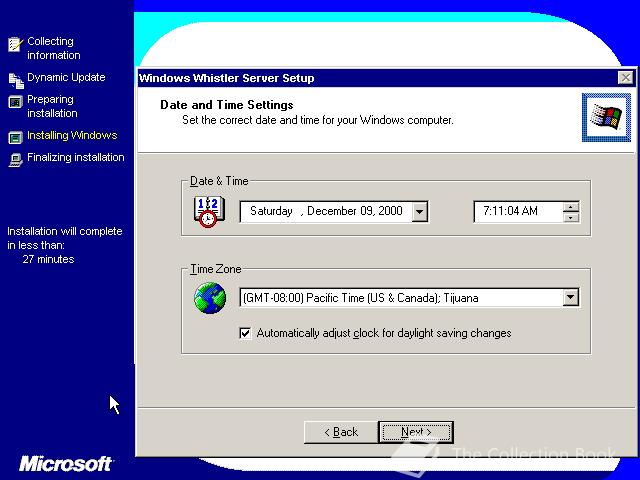The image size is (640, 480).
Task: Click the Installing Windows step icon
Action: pyautogui.click(x=15, y=138)
